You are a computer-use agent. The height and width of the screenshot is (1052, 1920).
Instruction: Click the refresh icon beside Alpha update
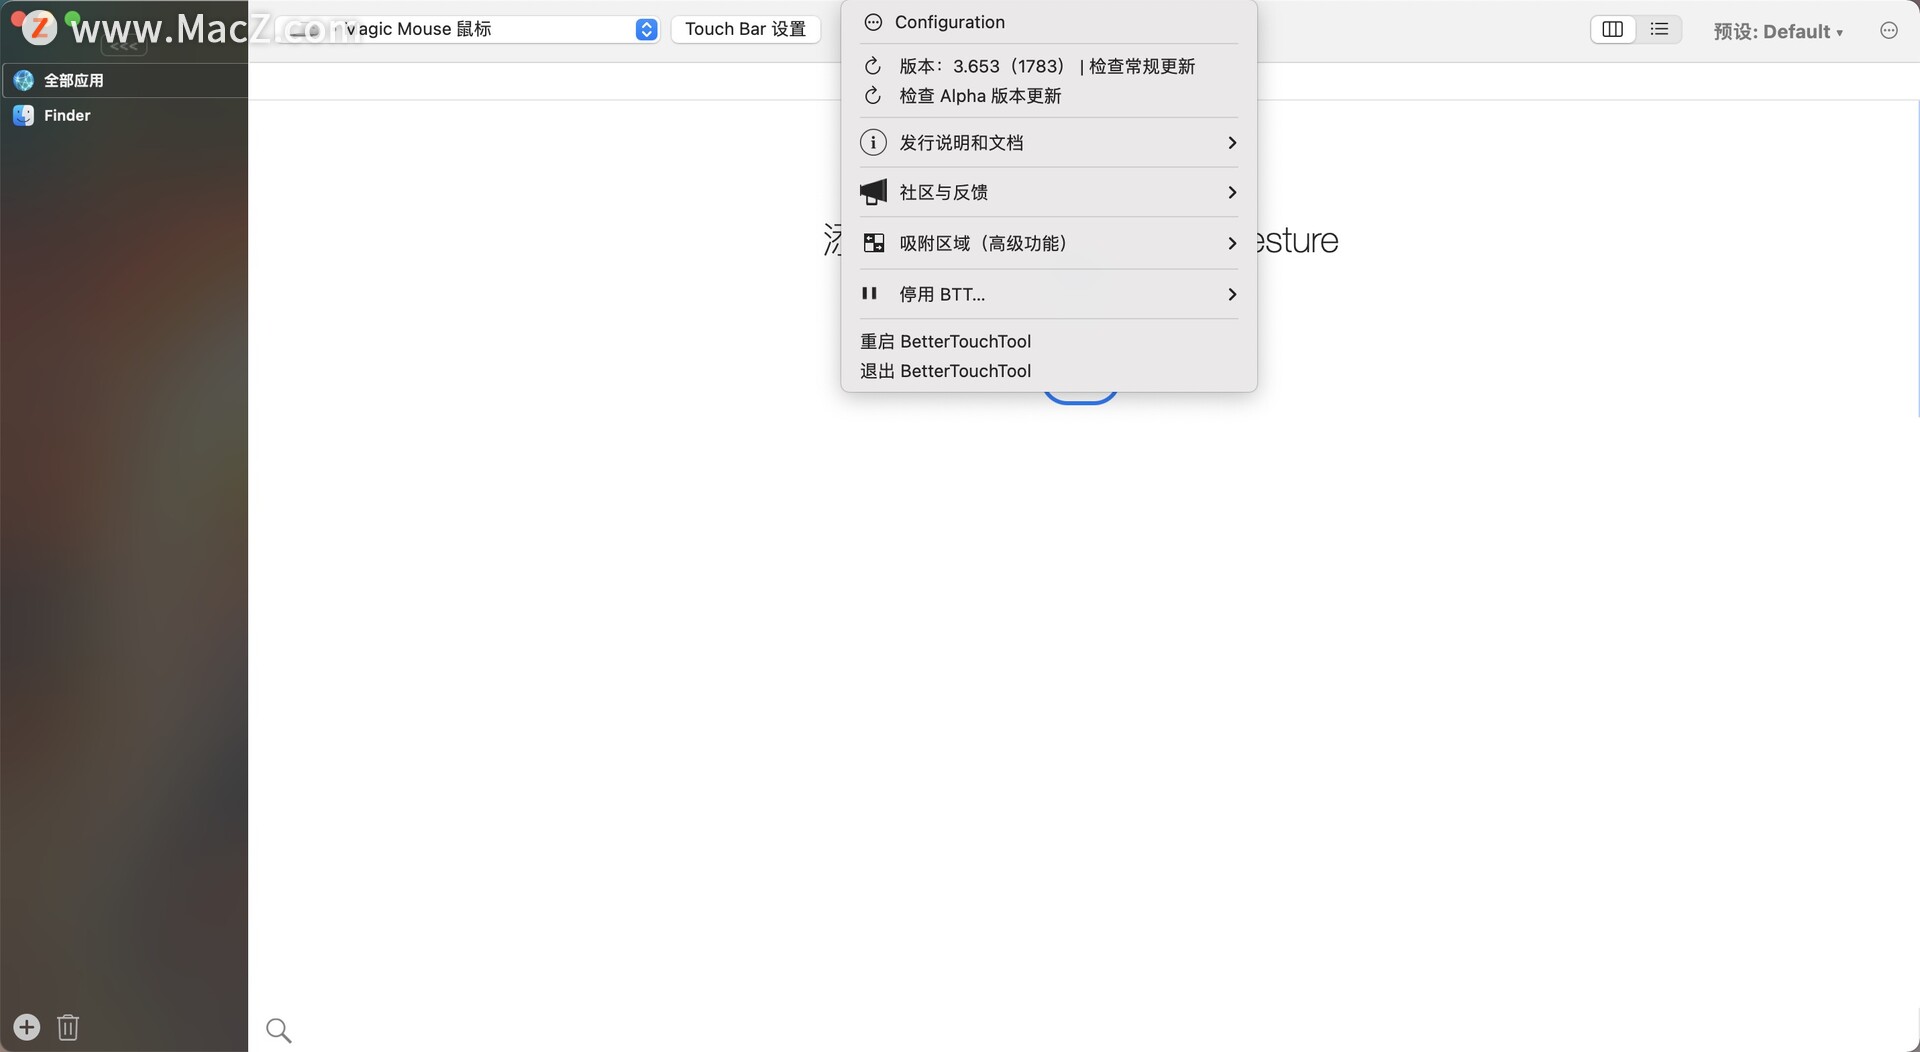(873, 96)
